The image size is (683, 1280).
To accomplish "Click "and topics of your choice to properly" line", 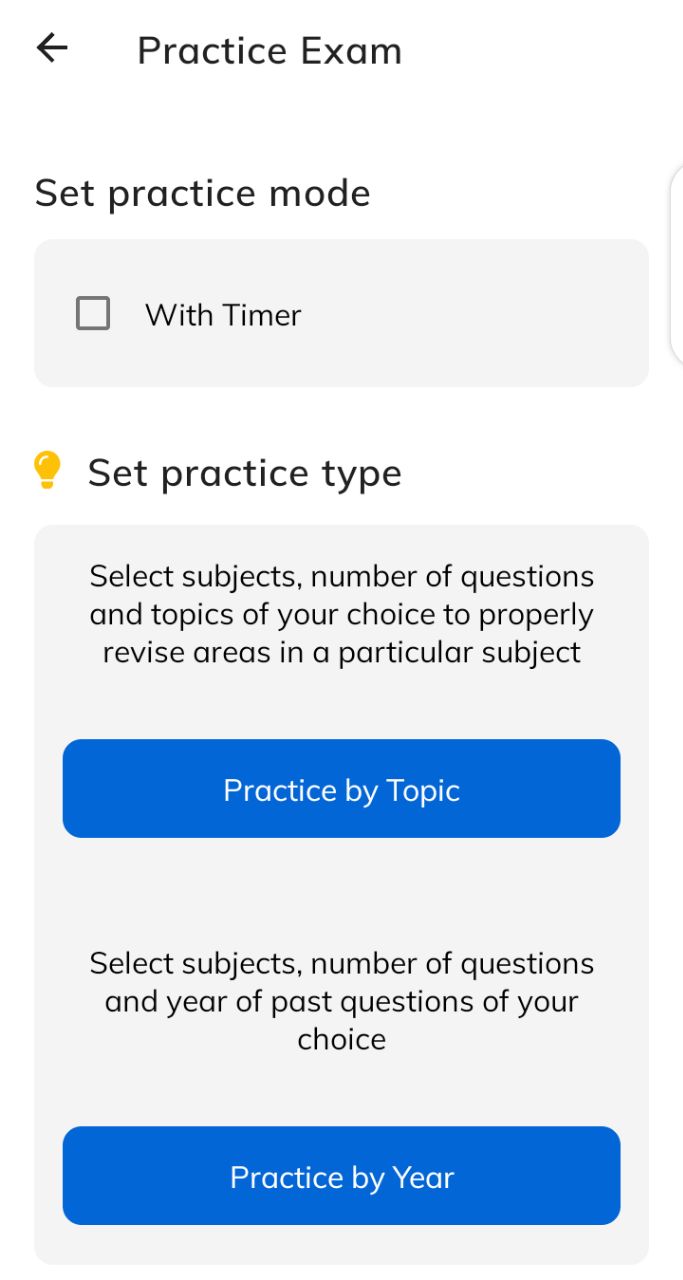I will (x=341, y=614).
